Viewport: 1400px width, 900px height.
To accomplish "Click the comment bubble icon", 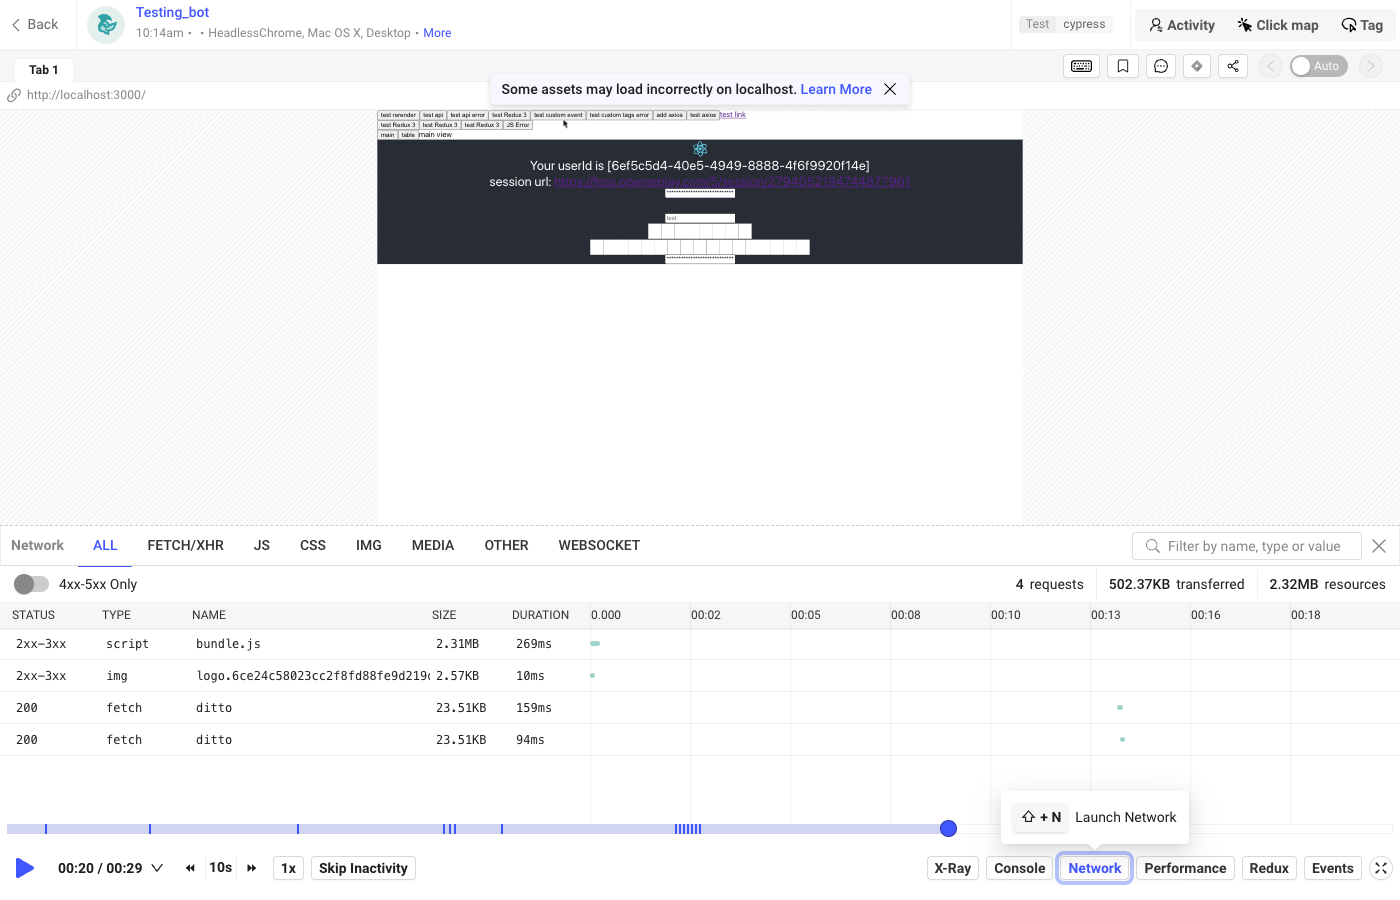I will 1160,66.
